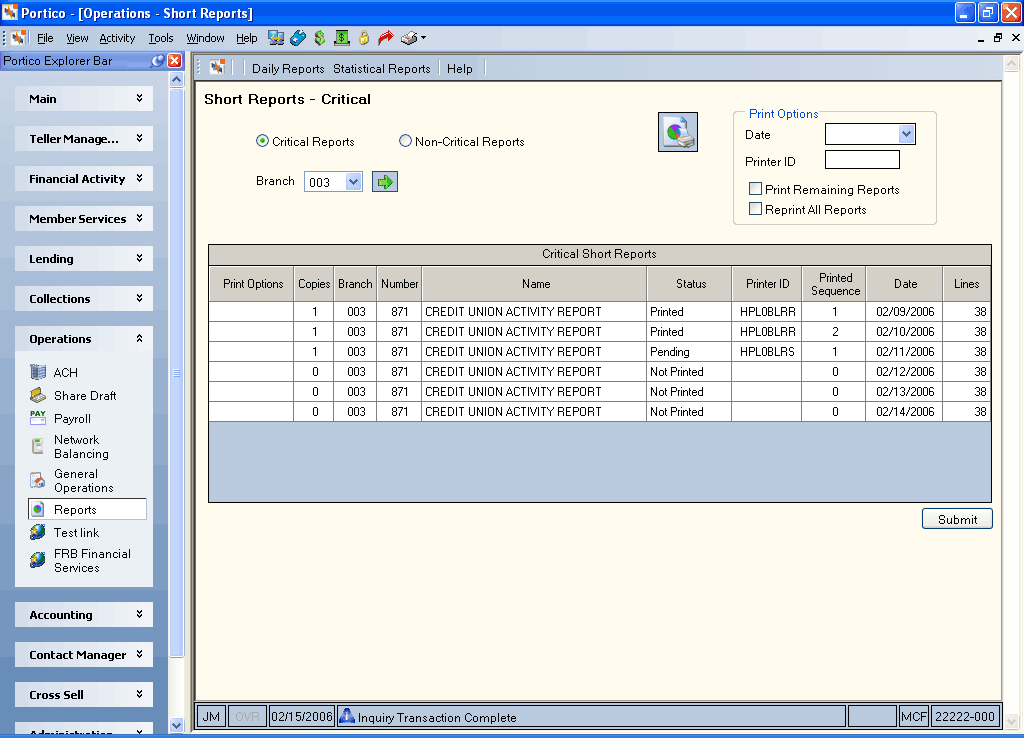This screenshot has width=1024, height=738.
Task: Open the Branch dropdown showing 003
Action: [x=353, y=182]
